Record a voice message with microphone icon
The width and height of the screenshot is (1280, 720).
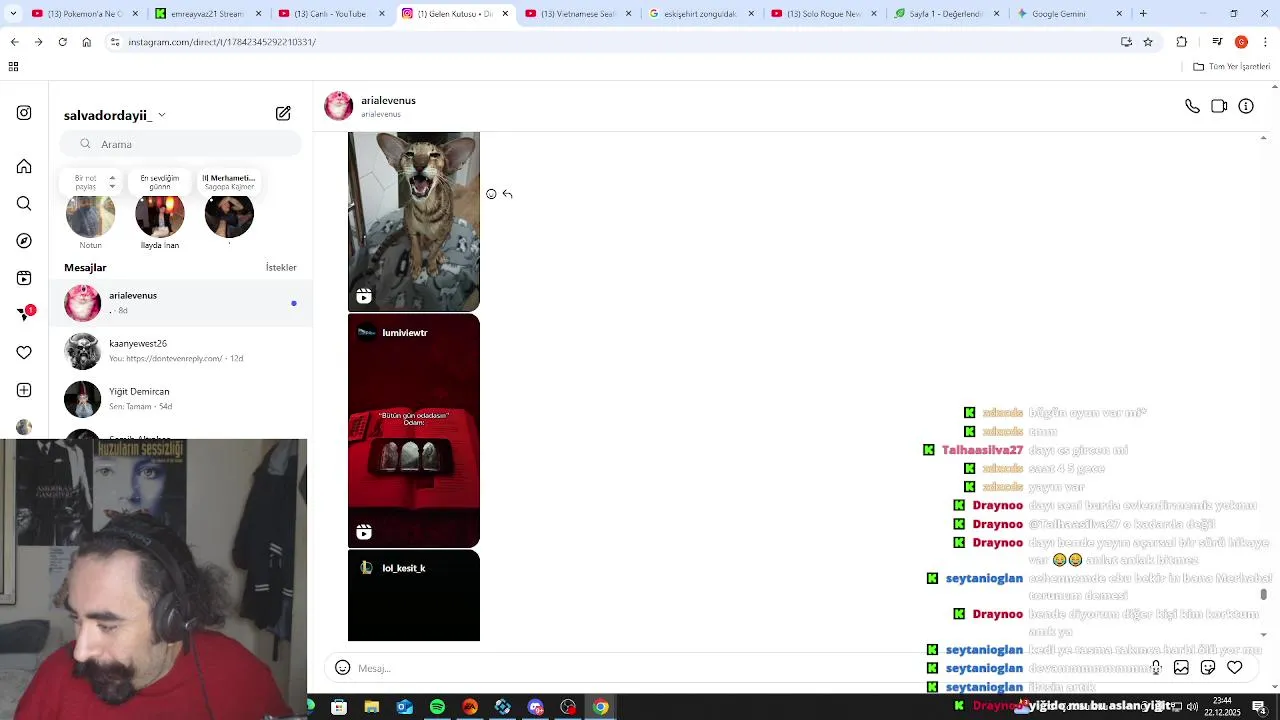tap(1156, 667)
